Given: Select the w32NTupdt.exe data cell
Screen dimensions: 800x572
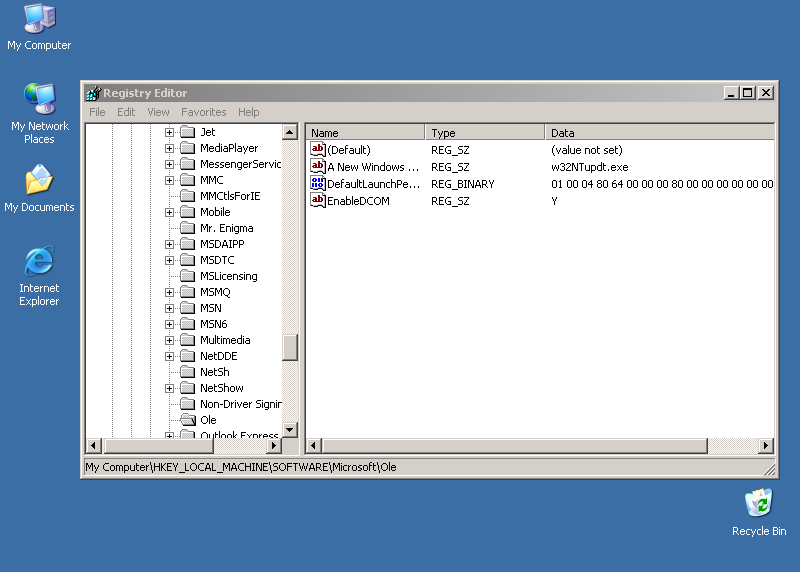Looking at the screenshot, I should pyautogui.click(x=589, y=167).
